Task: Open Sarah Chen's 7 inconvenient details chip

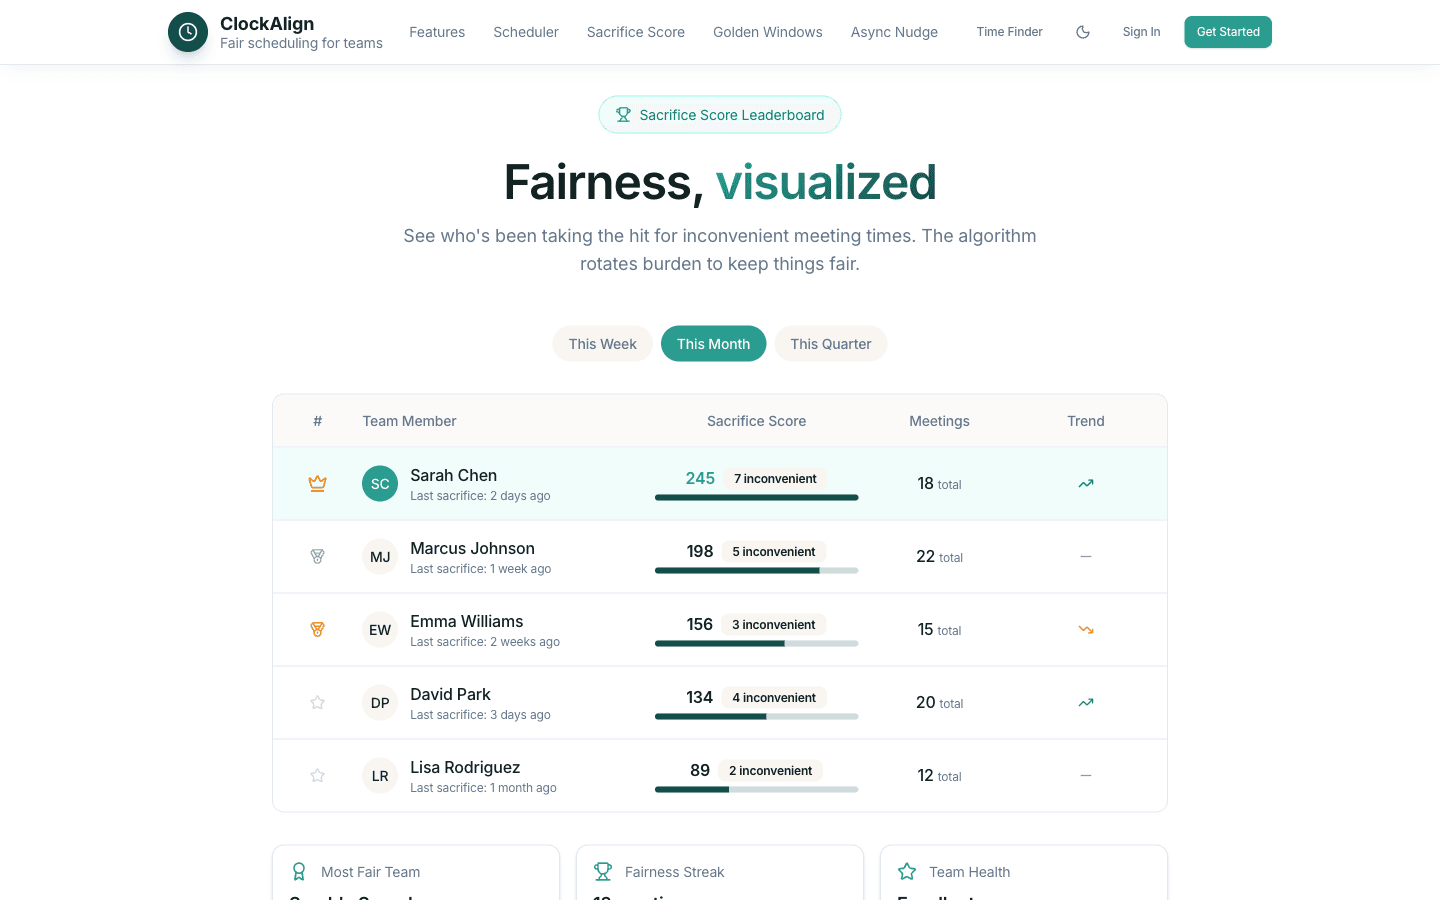Action: [x=775, y=478]
